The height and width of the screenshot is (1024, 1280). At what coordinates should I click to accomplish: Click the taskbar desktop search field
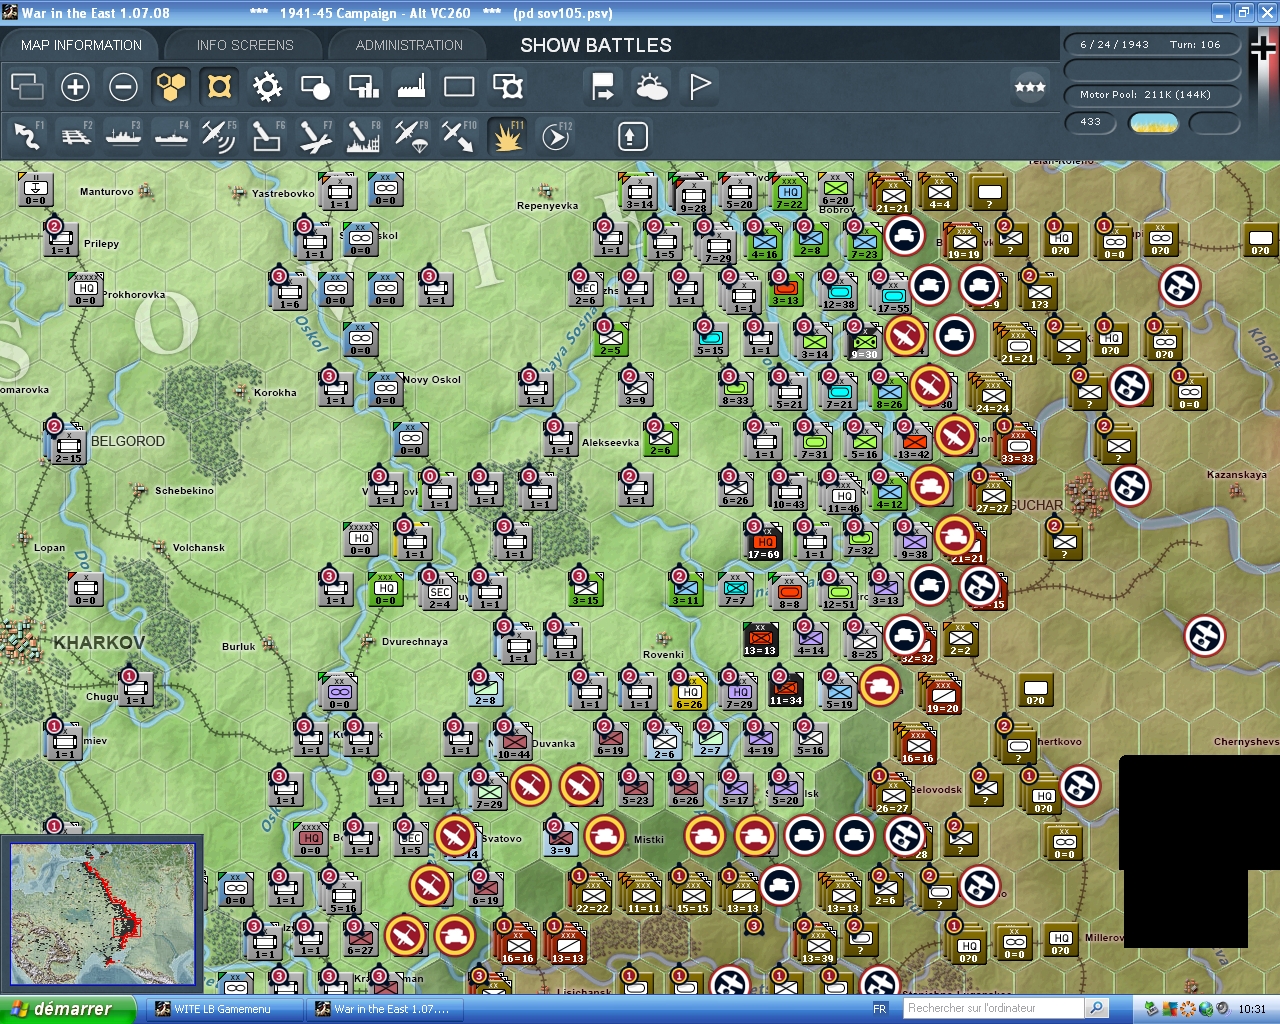tap(993, 1008)
